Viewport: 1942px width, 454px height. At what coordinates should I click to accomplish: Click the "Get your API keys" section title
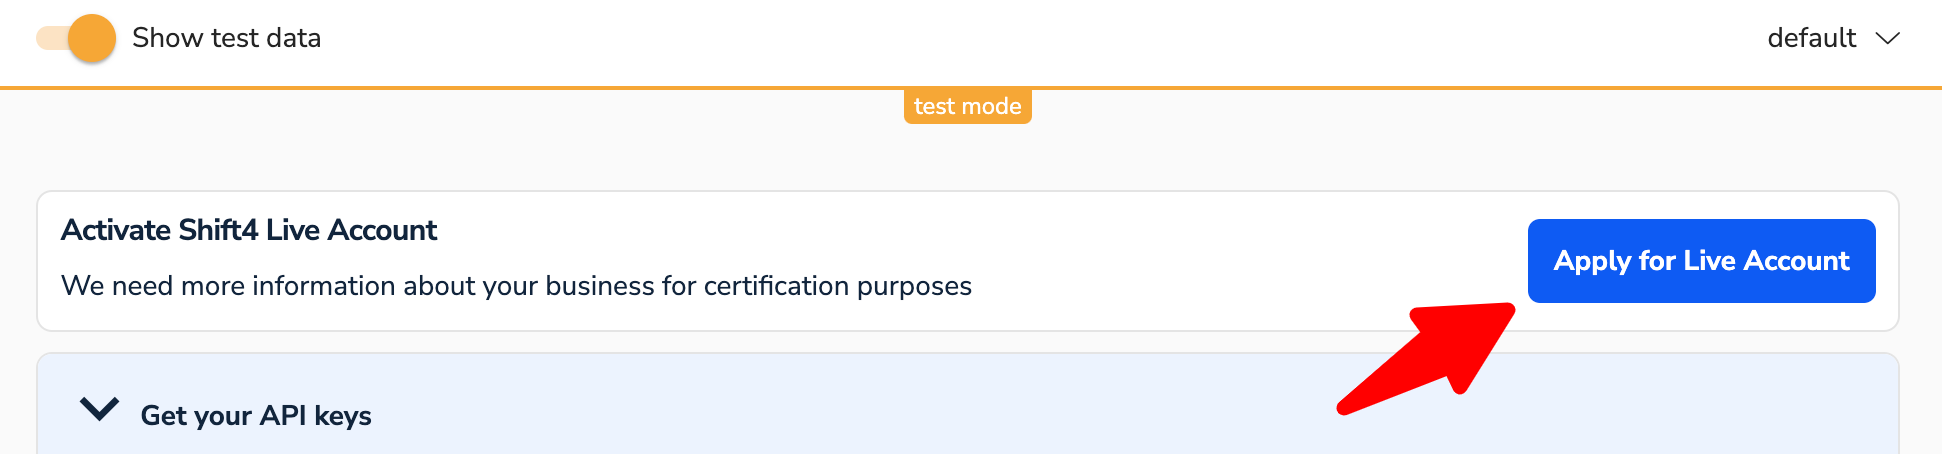(x=256, y=415)
